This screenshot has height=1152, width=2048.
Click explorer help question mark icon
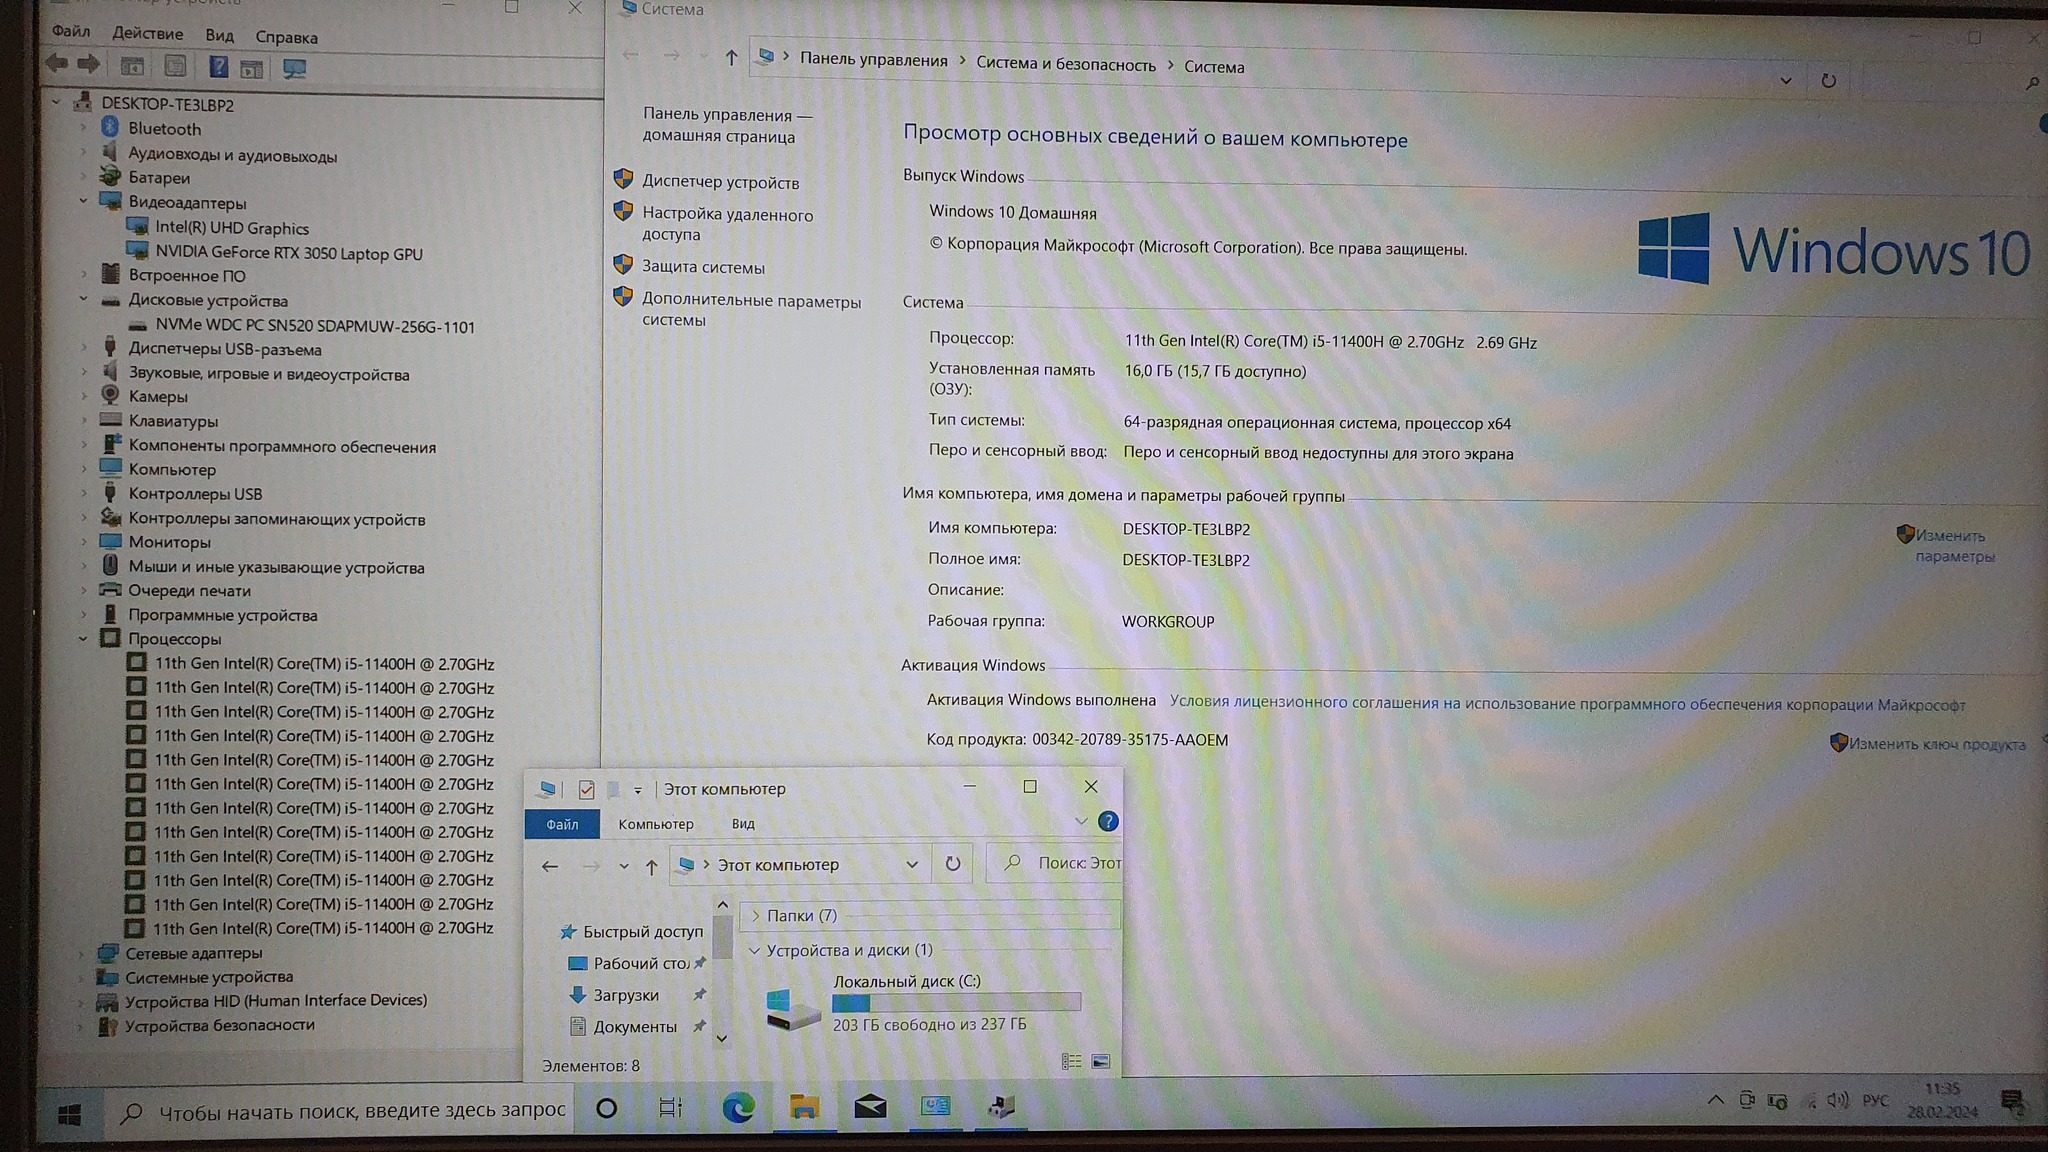point(1108,822)
